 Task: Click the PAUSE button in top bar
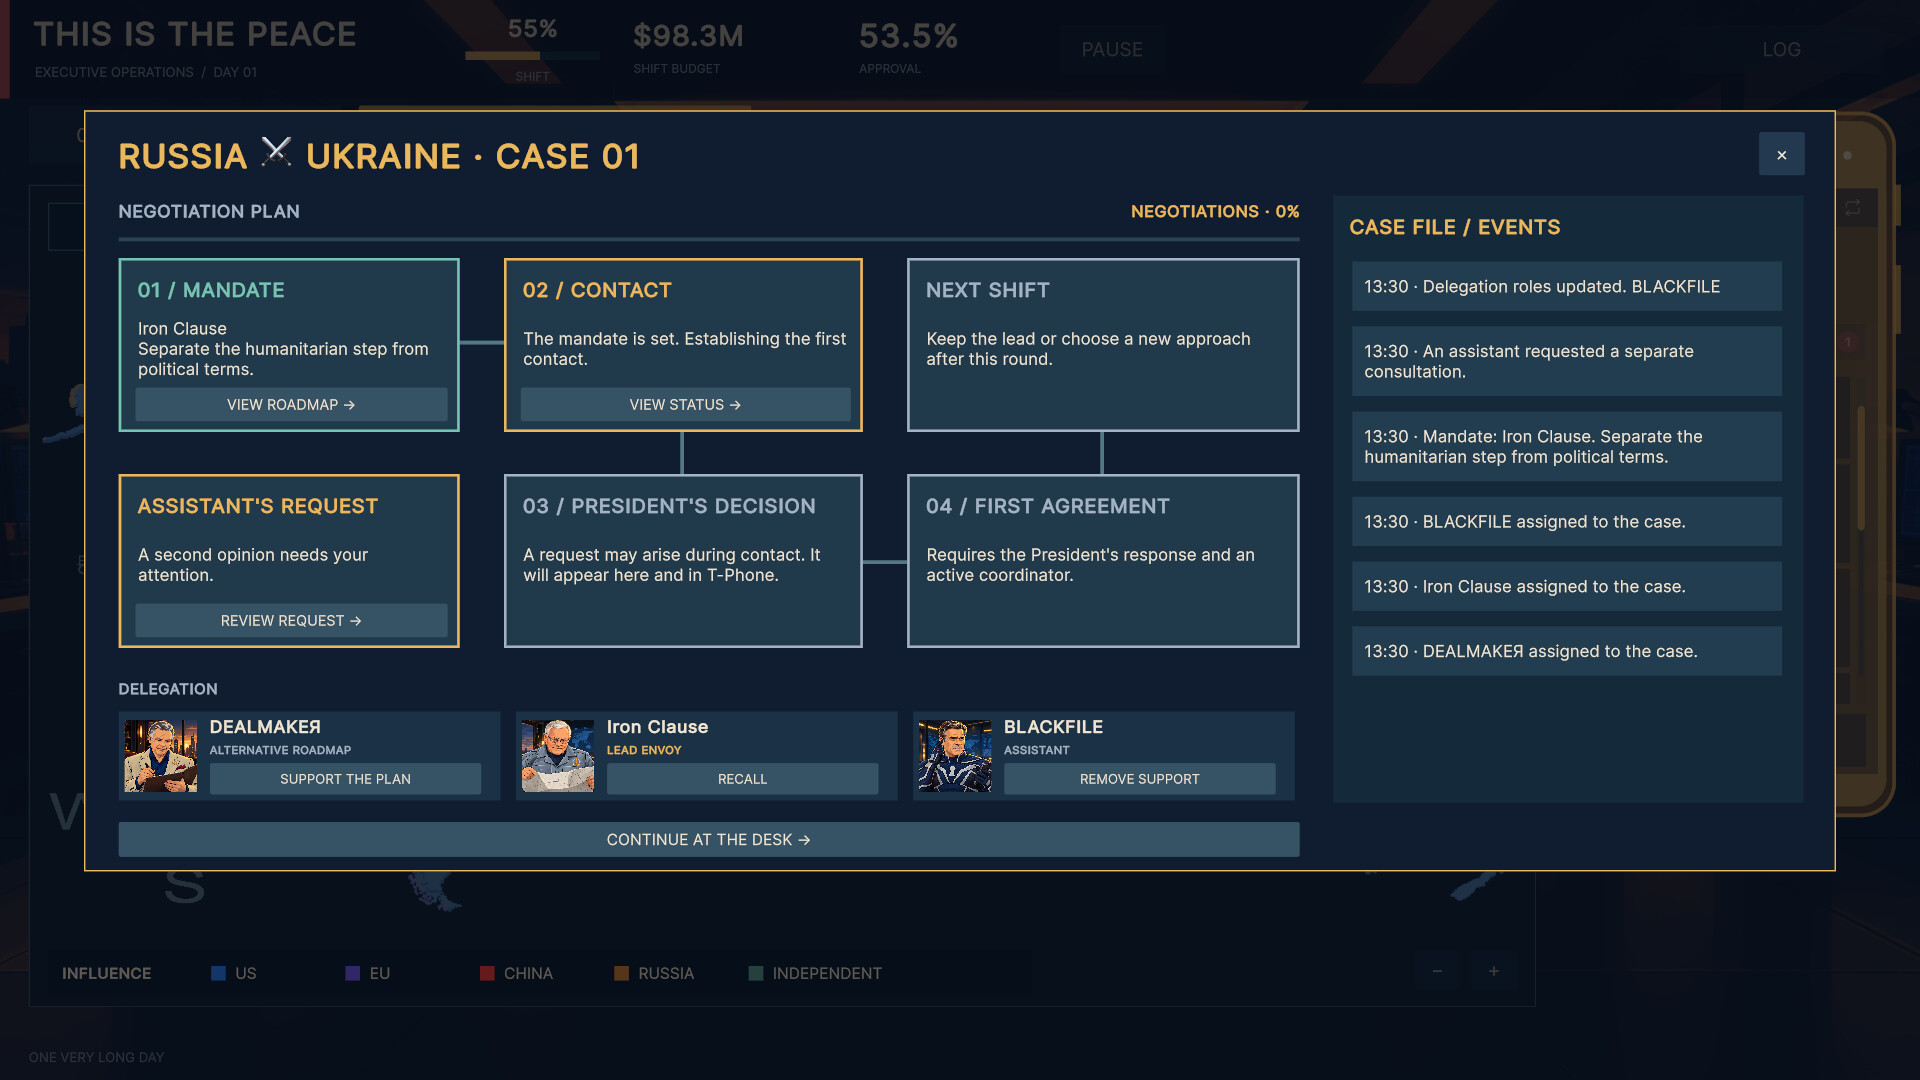(x=1112, y=49)
